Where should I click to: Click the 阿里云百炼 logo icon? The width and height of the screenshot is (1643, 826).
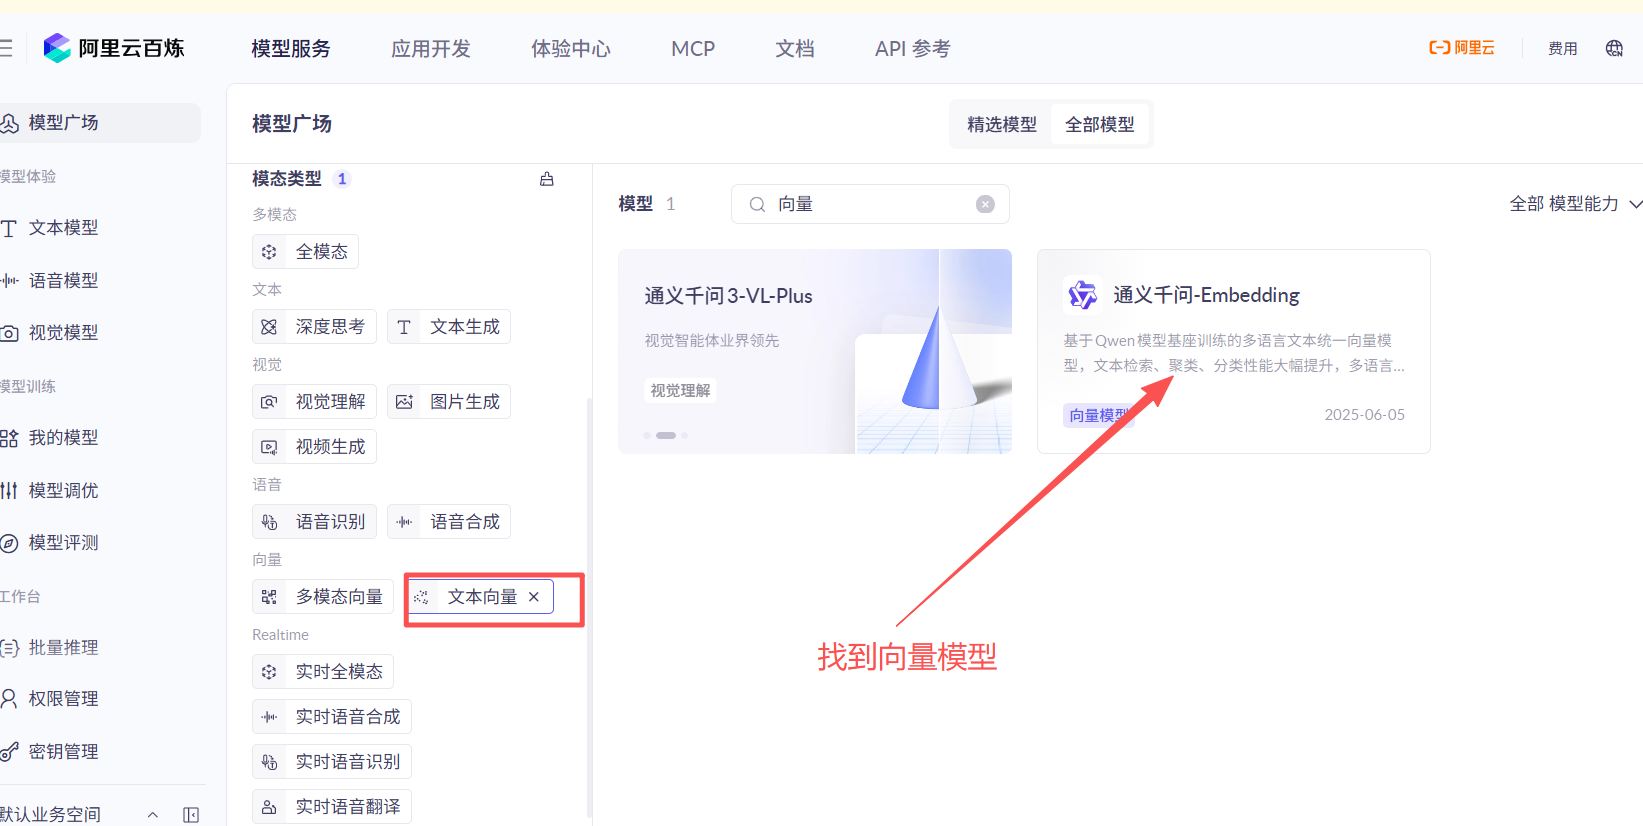(57, 48)
